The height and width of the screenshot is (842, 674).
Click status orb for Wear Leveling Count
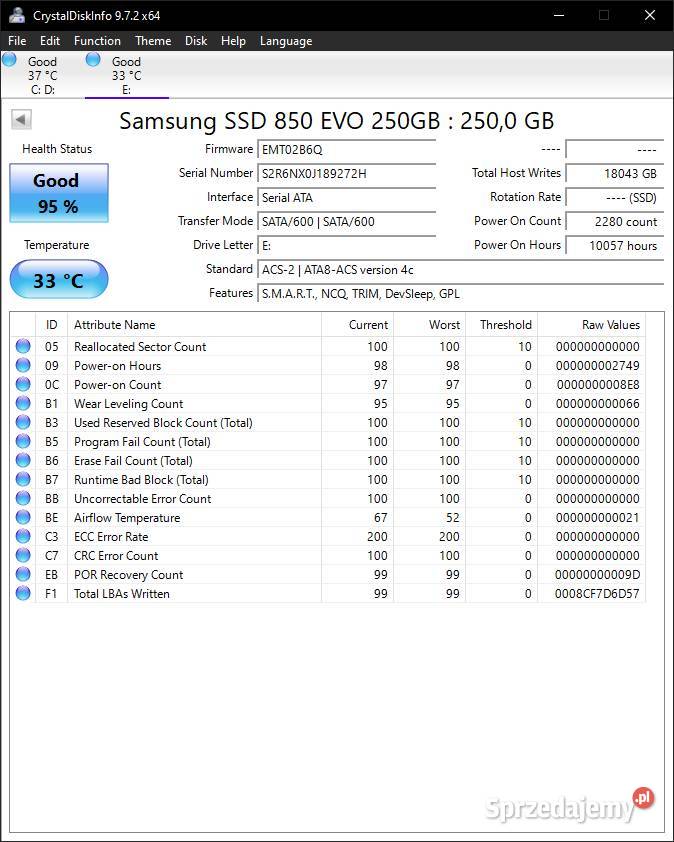pos(23,403)
